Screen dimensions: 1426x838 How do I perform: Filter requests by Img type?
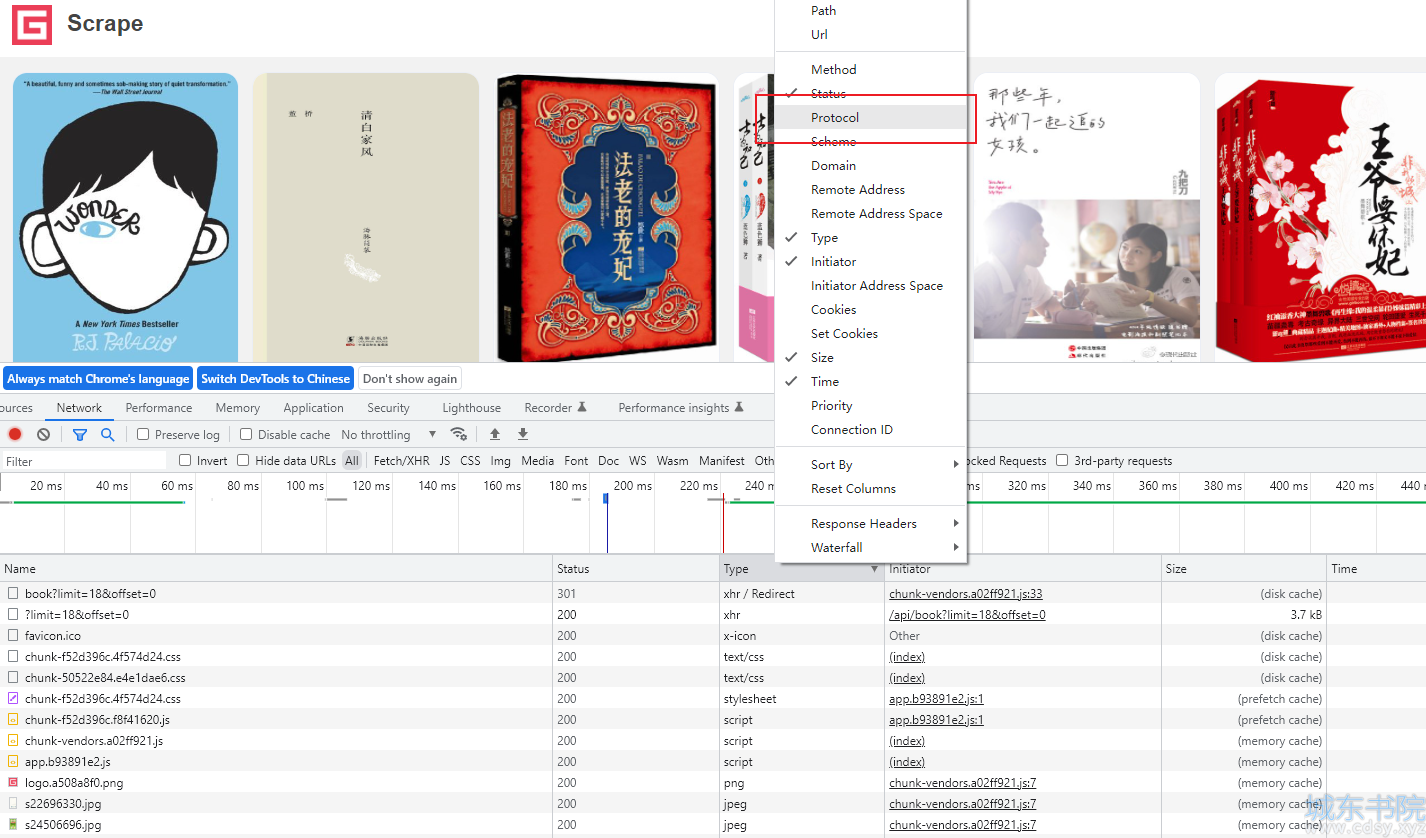pyautogui.click(x=500, y=460)
